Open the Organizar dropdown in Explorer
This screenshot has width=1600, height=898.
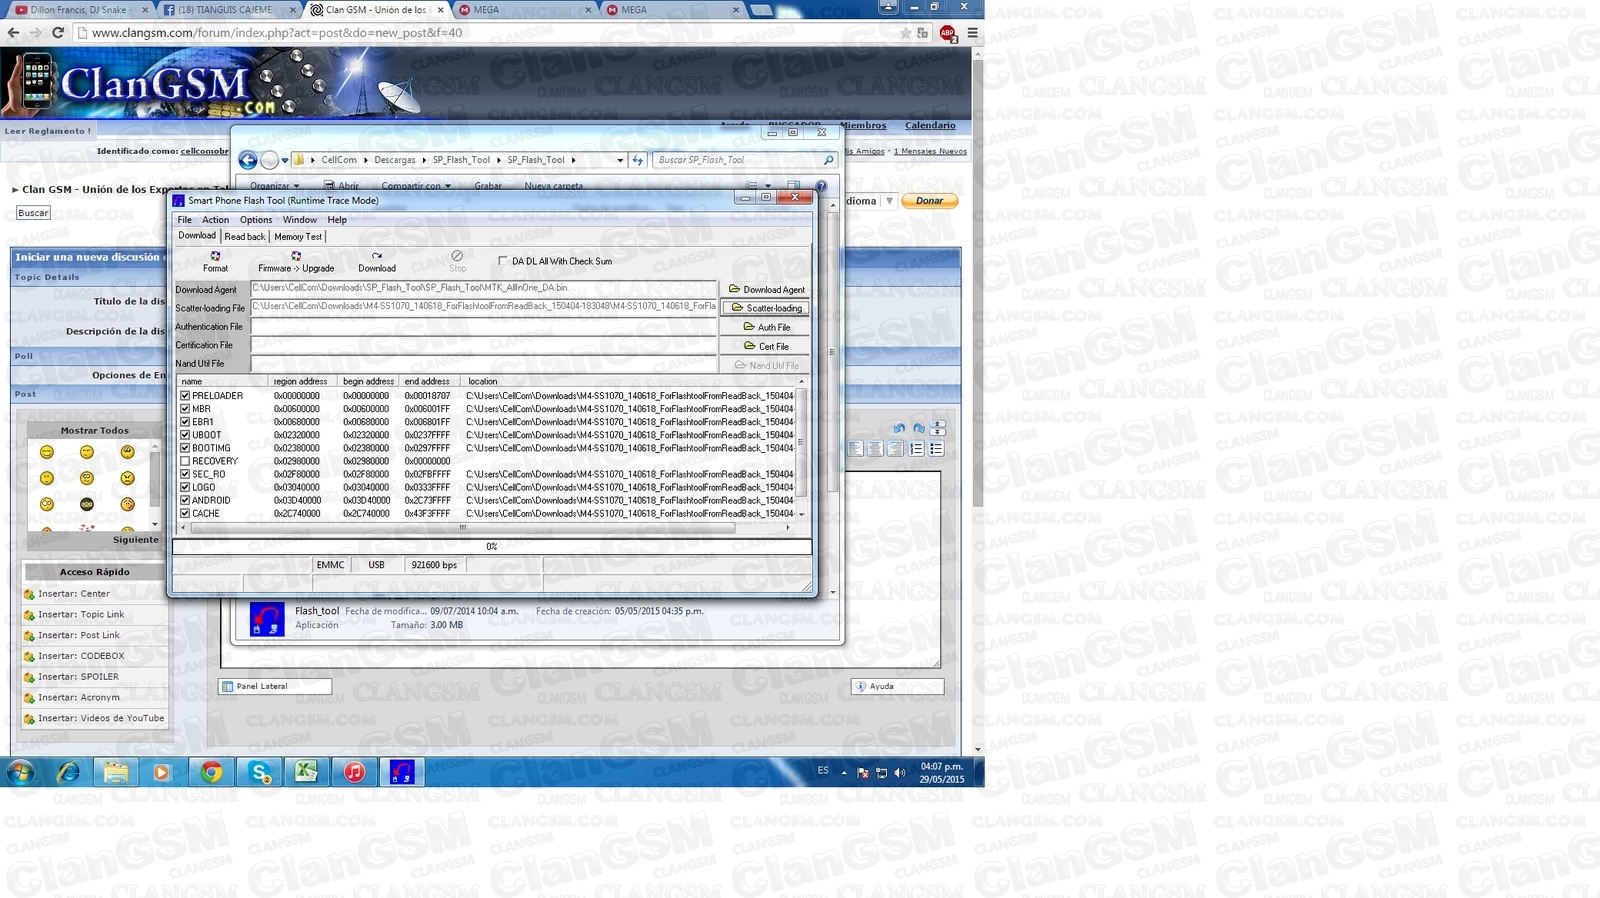tap(275, 186)
